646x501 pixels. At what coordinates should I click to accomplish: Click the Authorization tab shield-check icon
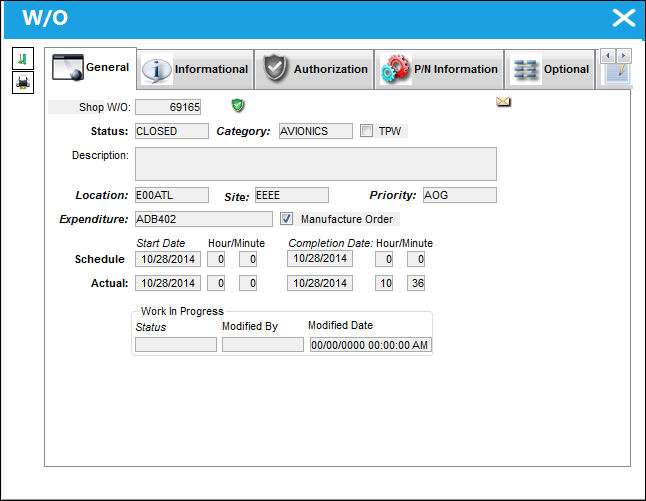275,68
